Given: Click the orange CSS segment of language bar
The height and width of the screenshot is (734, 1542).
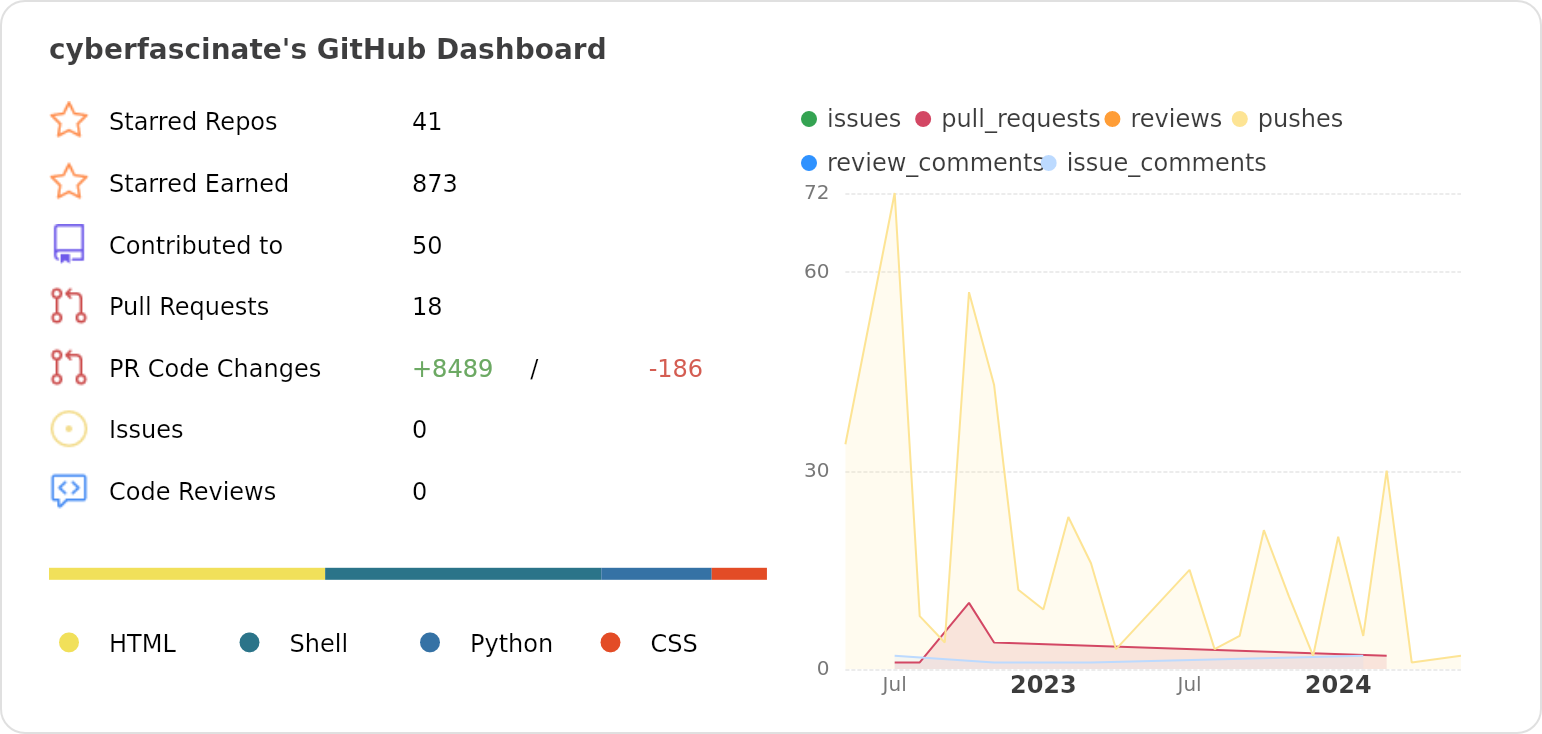Looking at the screenshot, I should [739, 574].
